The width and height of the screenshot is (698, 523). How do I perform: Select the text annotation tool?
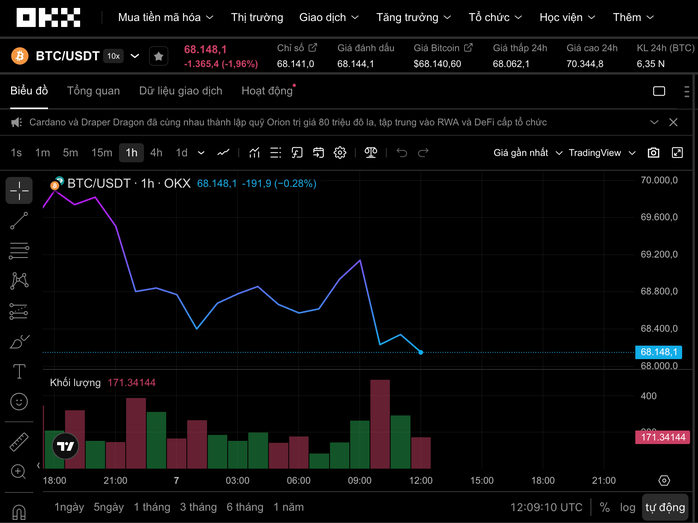[x=19, y=372]
